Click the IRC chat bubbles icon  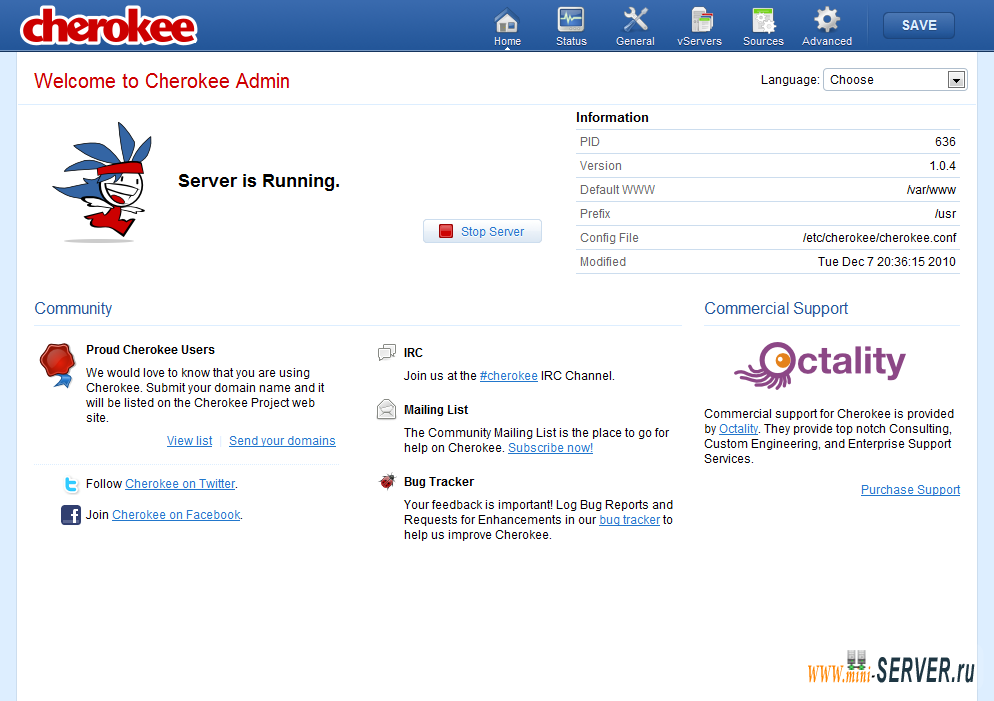(387, 352)
